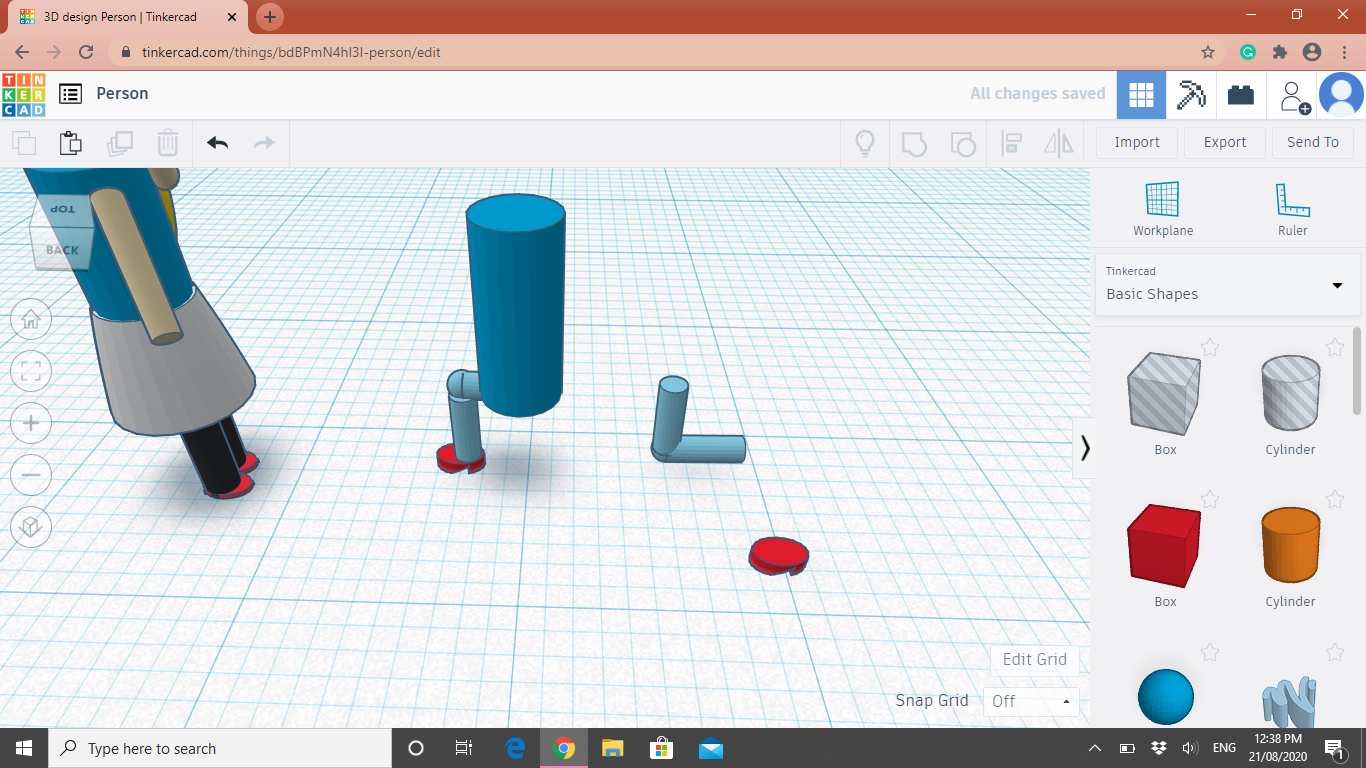Favorite the Scribble shape with star
Image resolution: width=1366 pixels, height=768 pixels.
[x=1335, y=653]
